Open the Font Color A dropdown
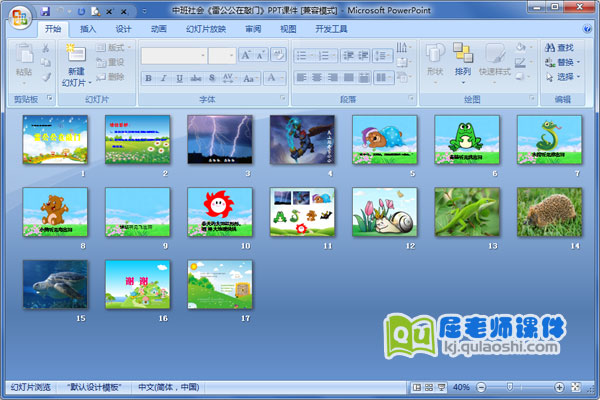Screen dimensions: 600x400 tap(274, 78)
